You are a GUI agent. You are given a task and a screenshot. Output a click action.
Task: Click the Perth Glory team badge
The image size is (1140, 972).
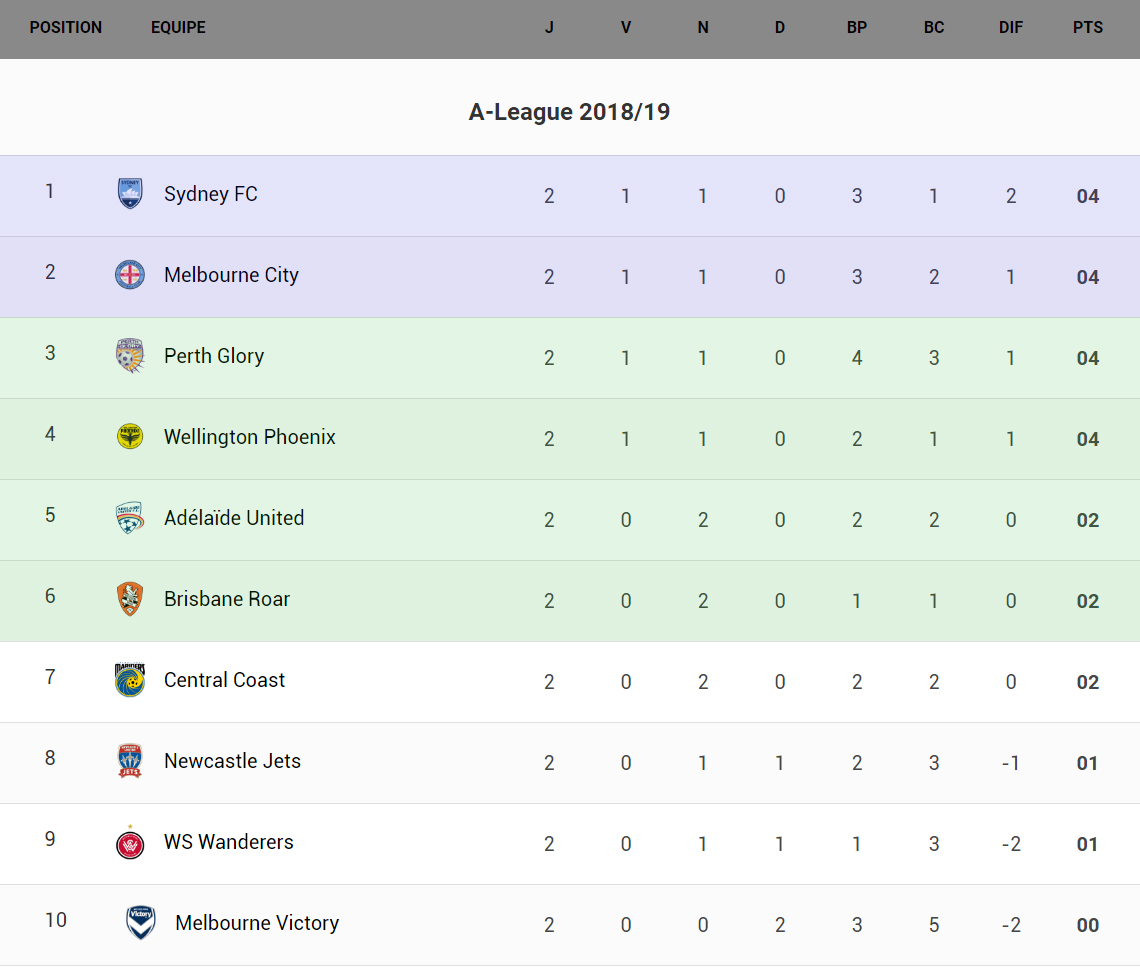tap(130, 356)
